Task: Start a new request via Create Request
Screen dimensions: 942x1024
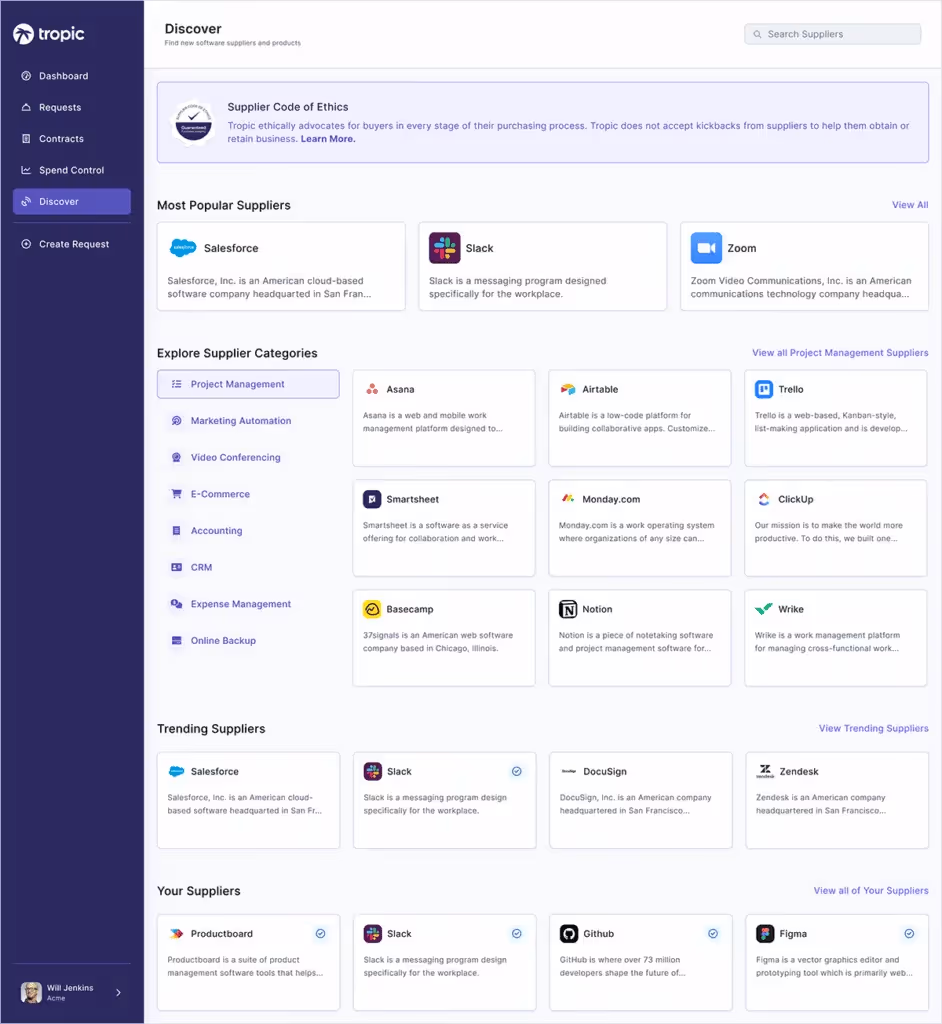Action: click(72, 244)
